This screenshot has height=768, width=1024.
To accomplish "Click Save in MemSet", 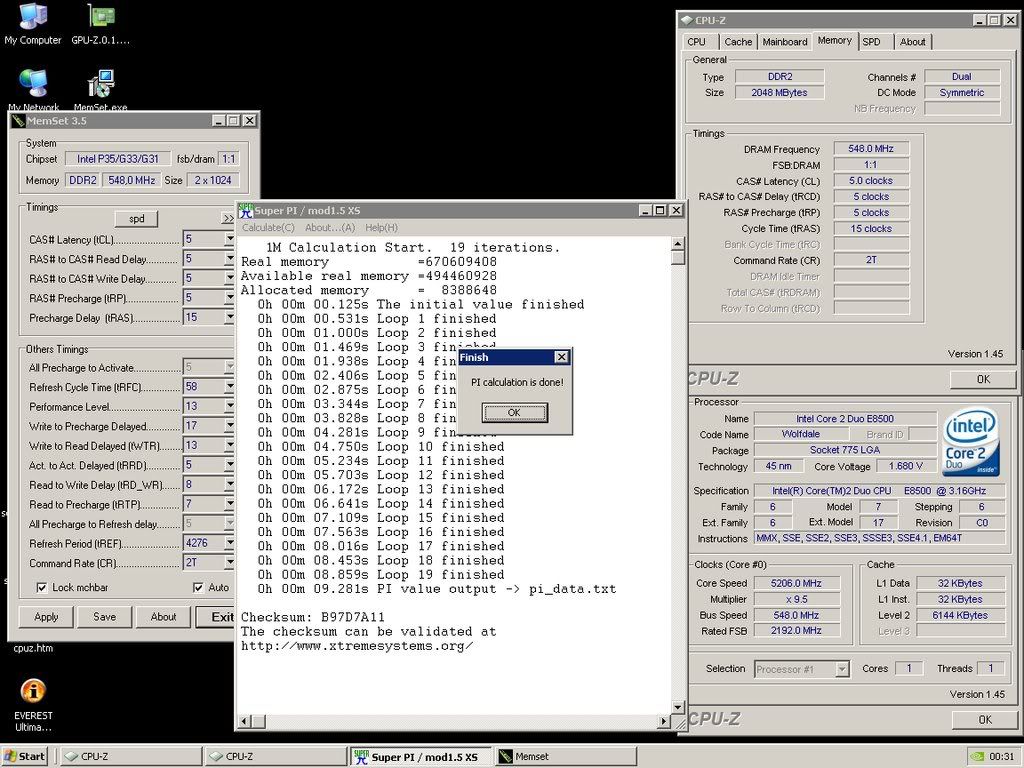I will coord(104,616).
